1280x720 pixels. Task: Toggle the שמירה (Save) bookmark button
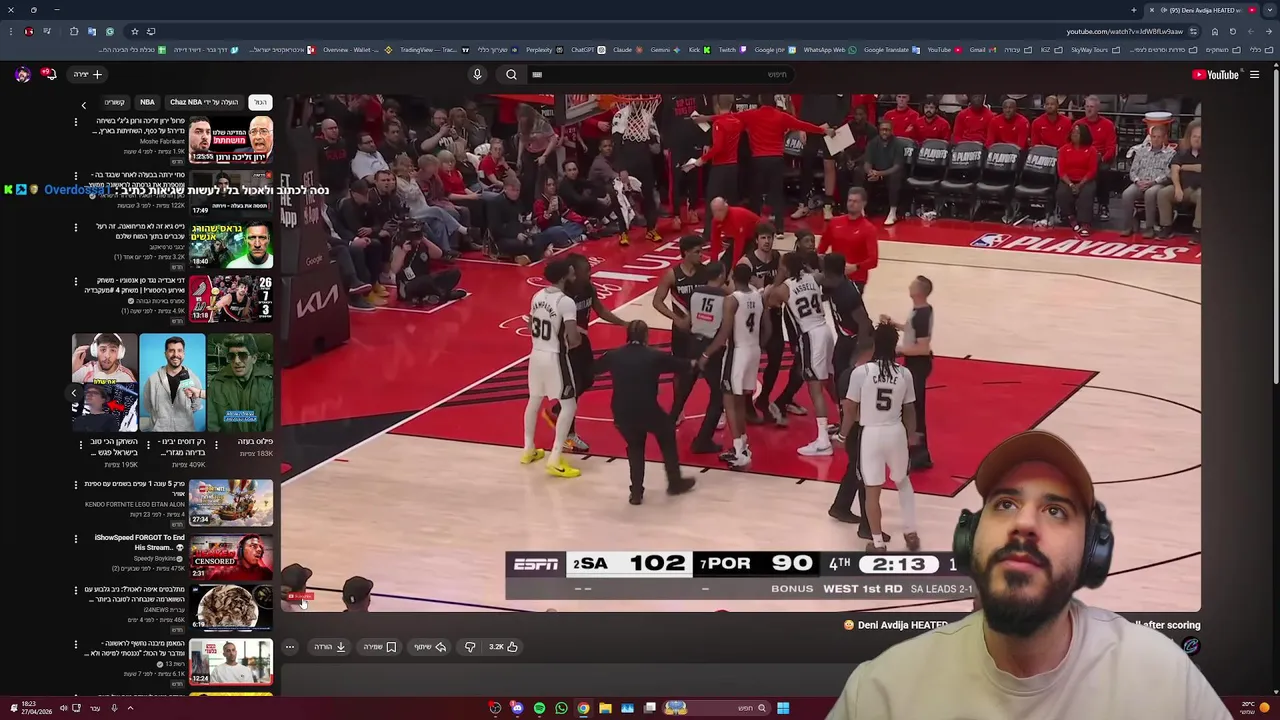[x=380, y=647]
